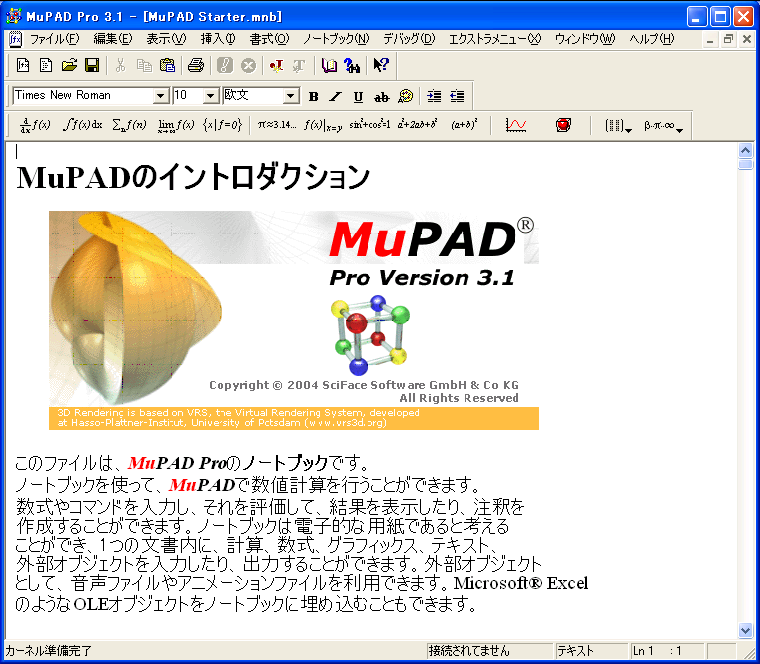The image size is (760, 664).
Task: Minimize the inner notebook document window
Action: pos(710,39)
